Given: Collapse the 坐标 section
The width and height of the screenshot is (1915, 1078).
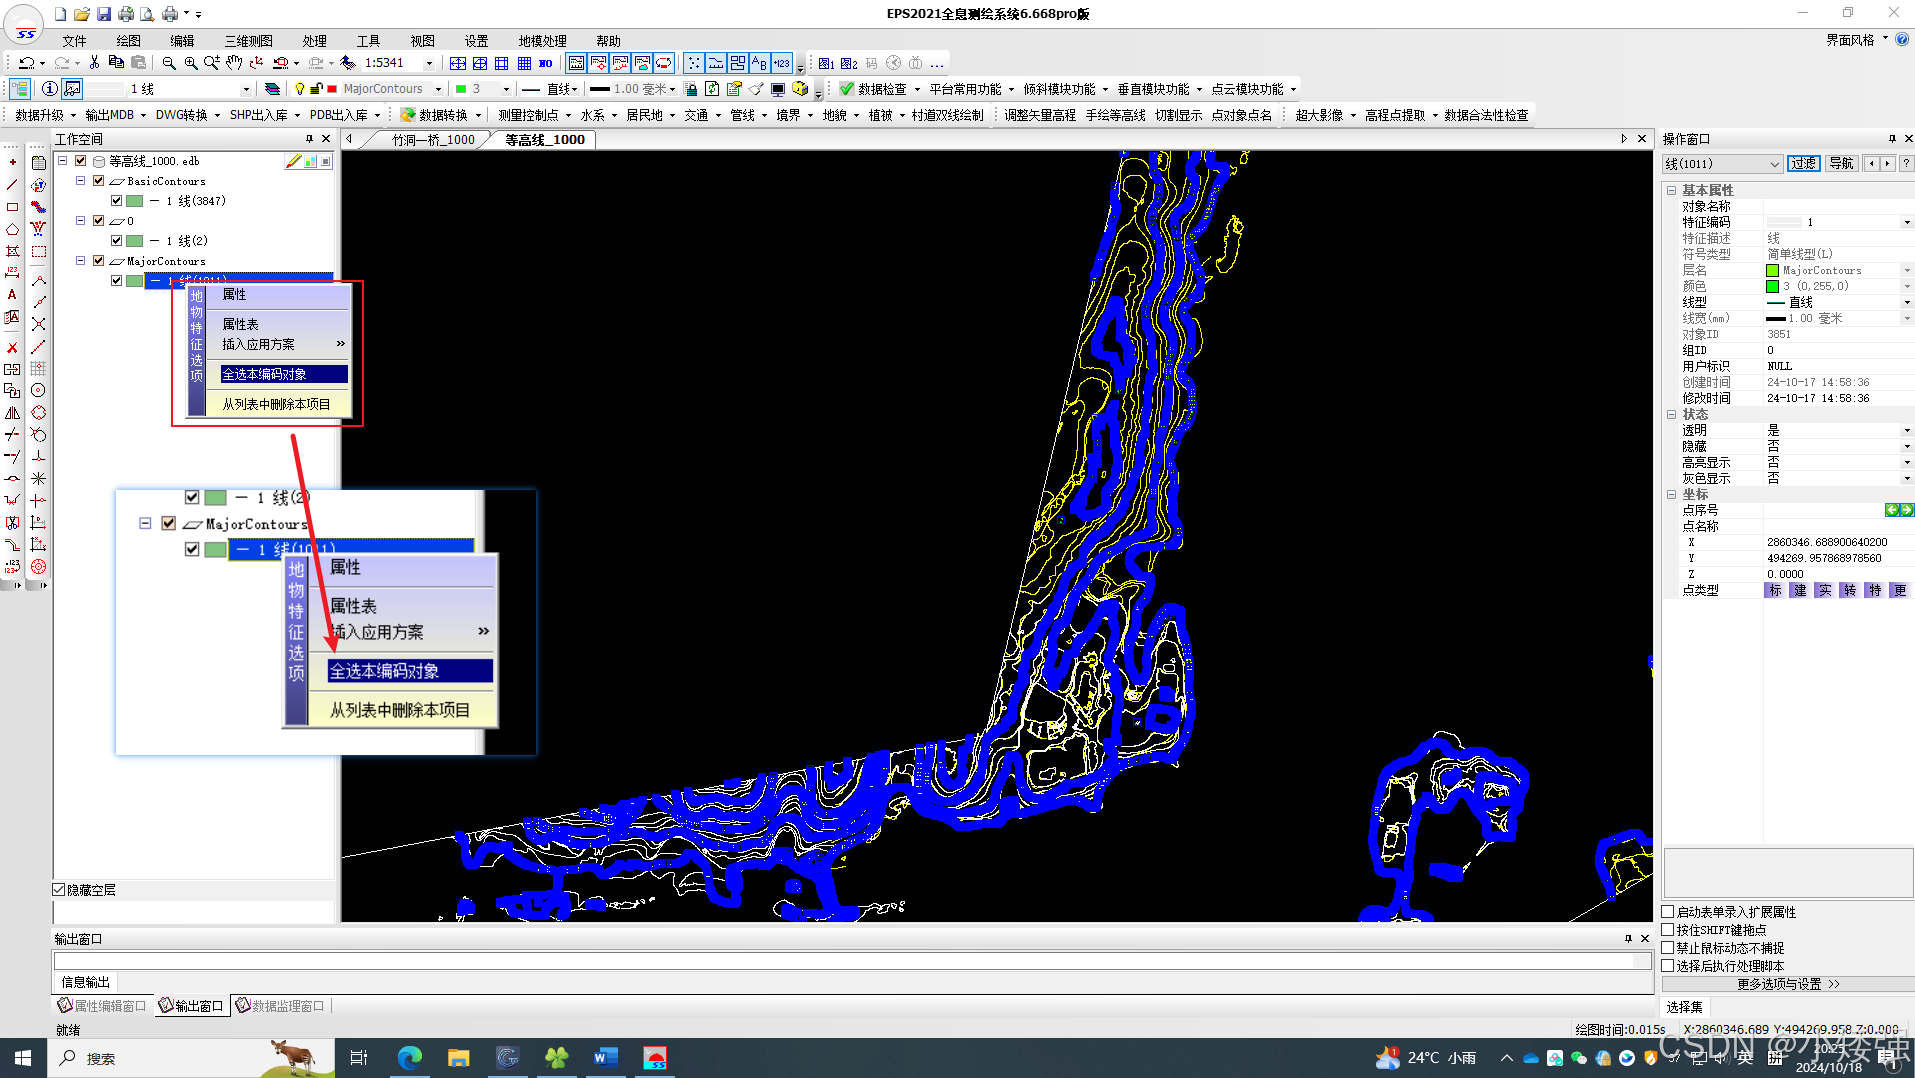Looking at the screenshot, I should tap(1671, 494).
